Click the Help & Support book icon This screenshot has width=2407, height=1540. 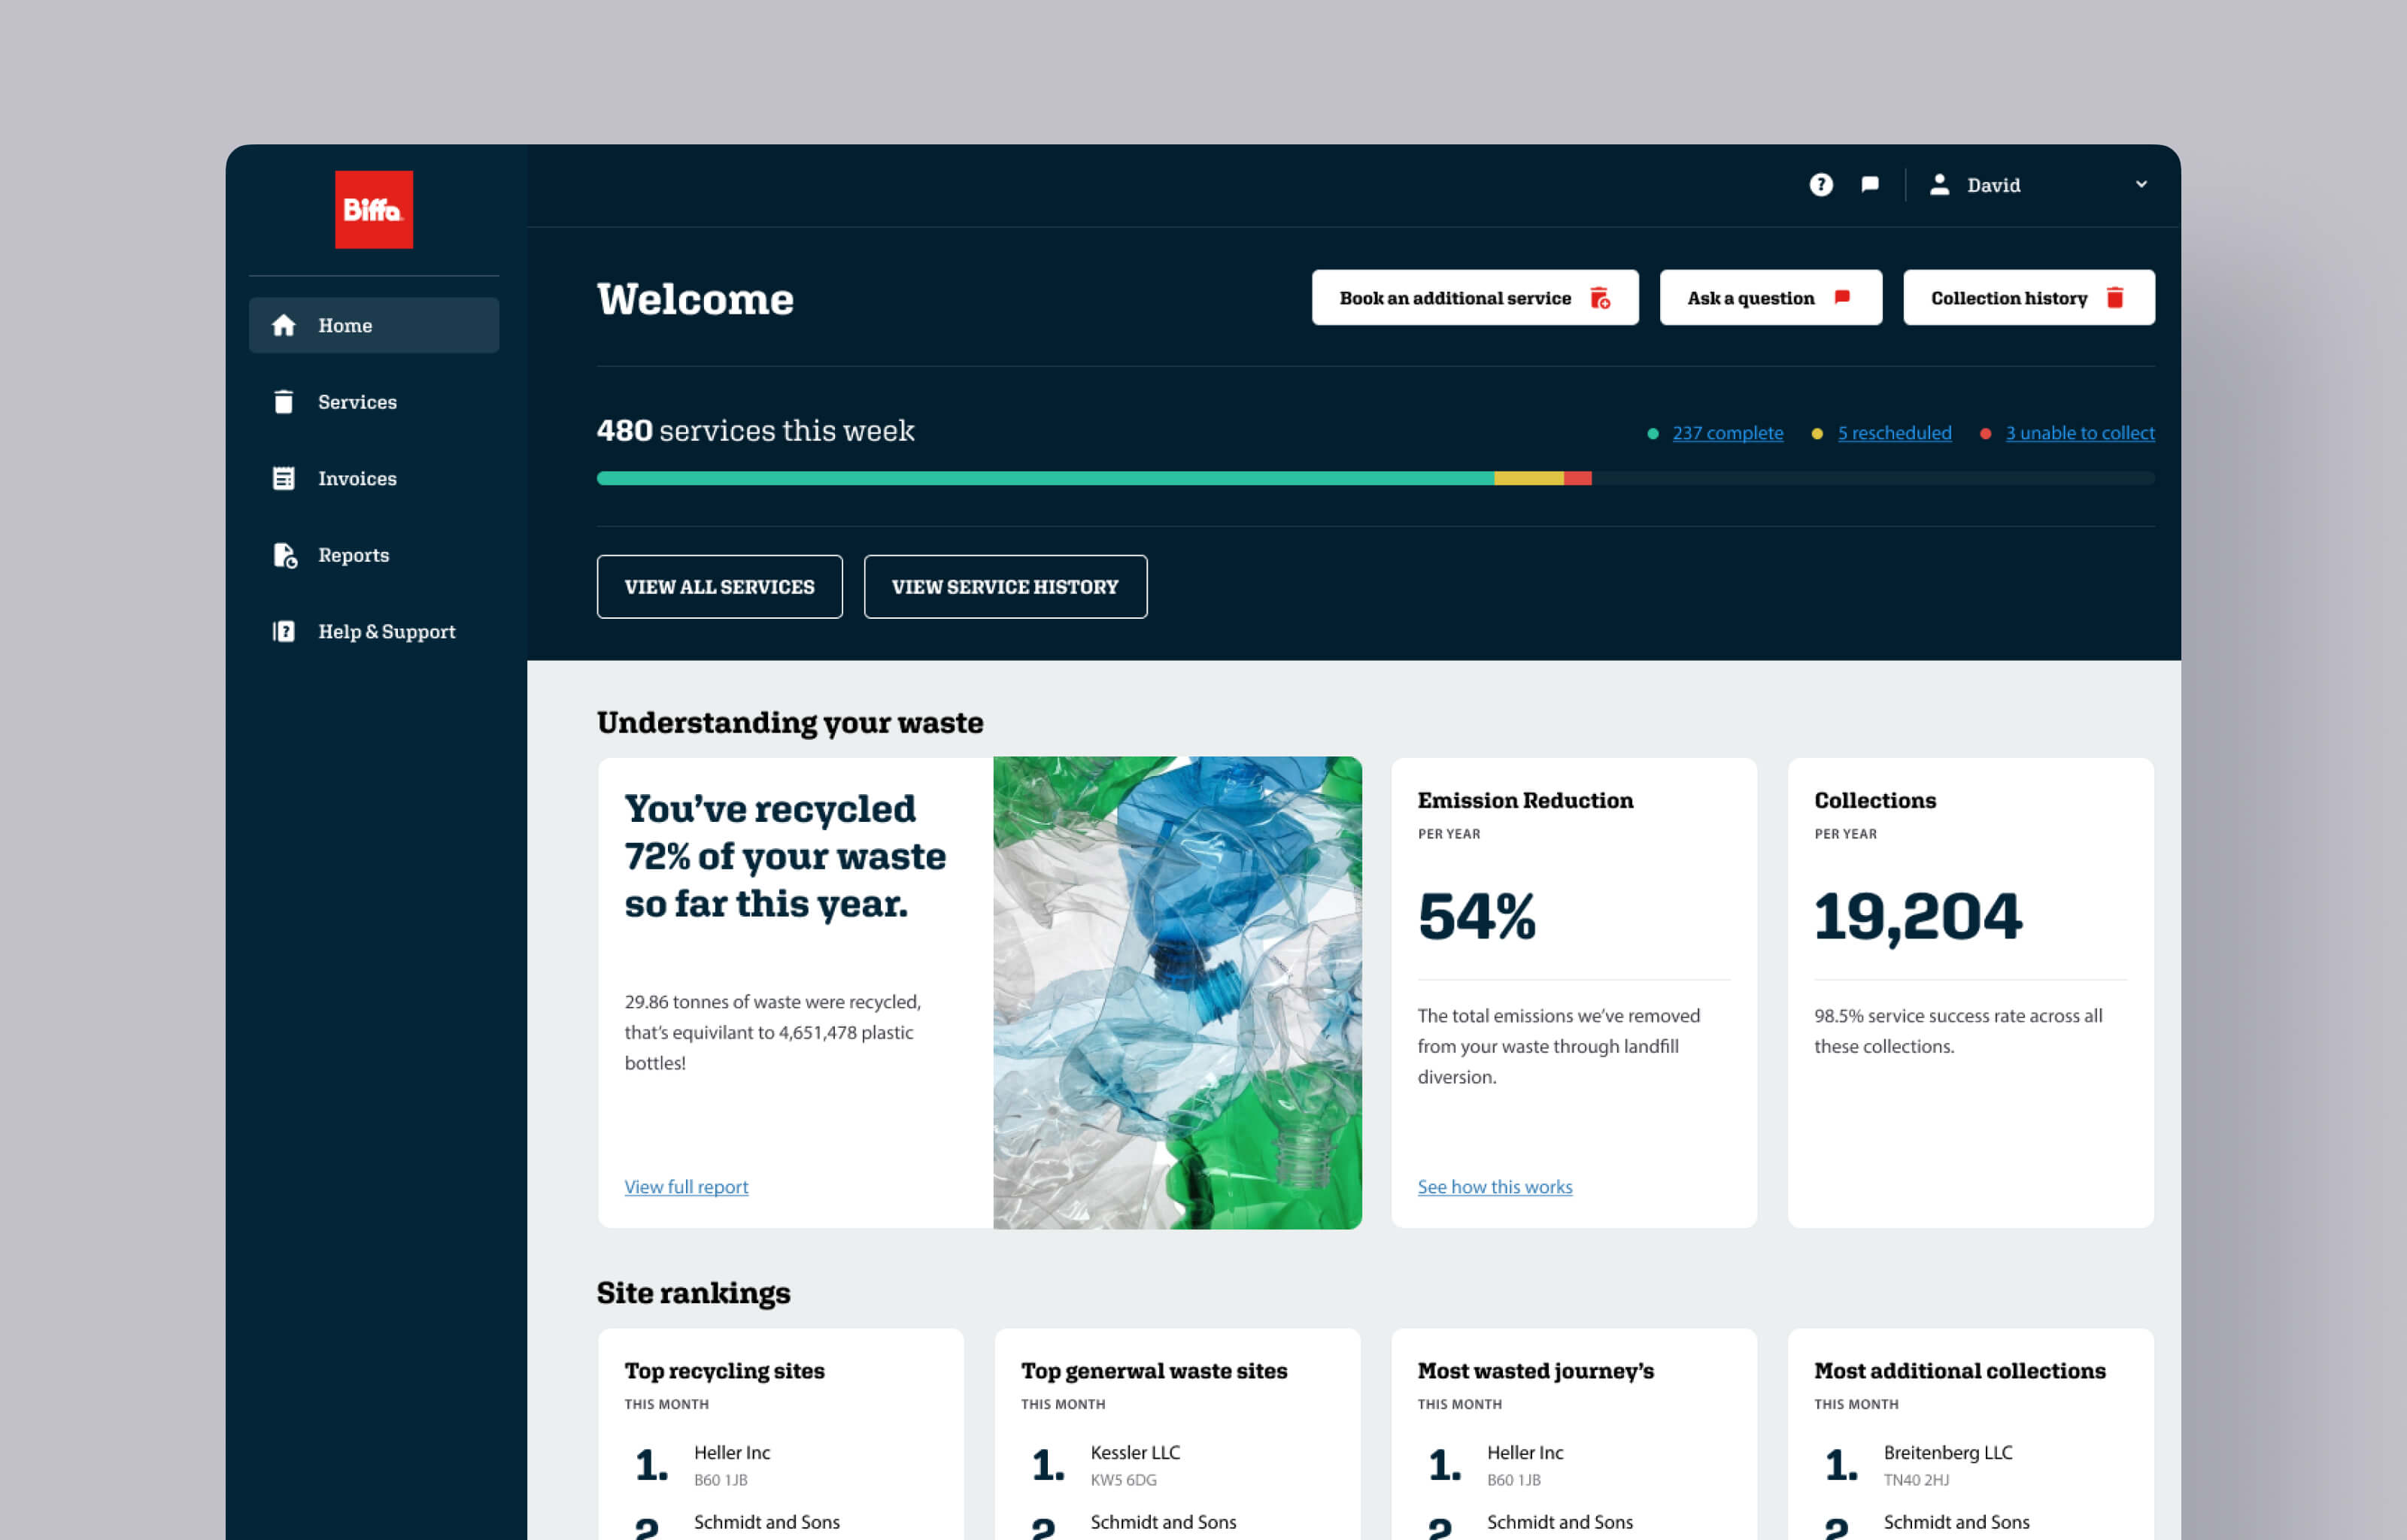[284, 631]
